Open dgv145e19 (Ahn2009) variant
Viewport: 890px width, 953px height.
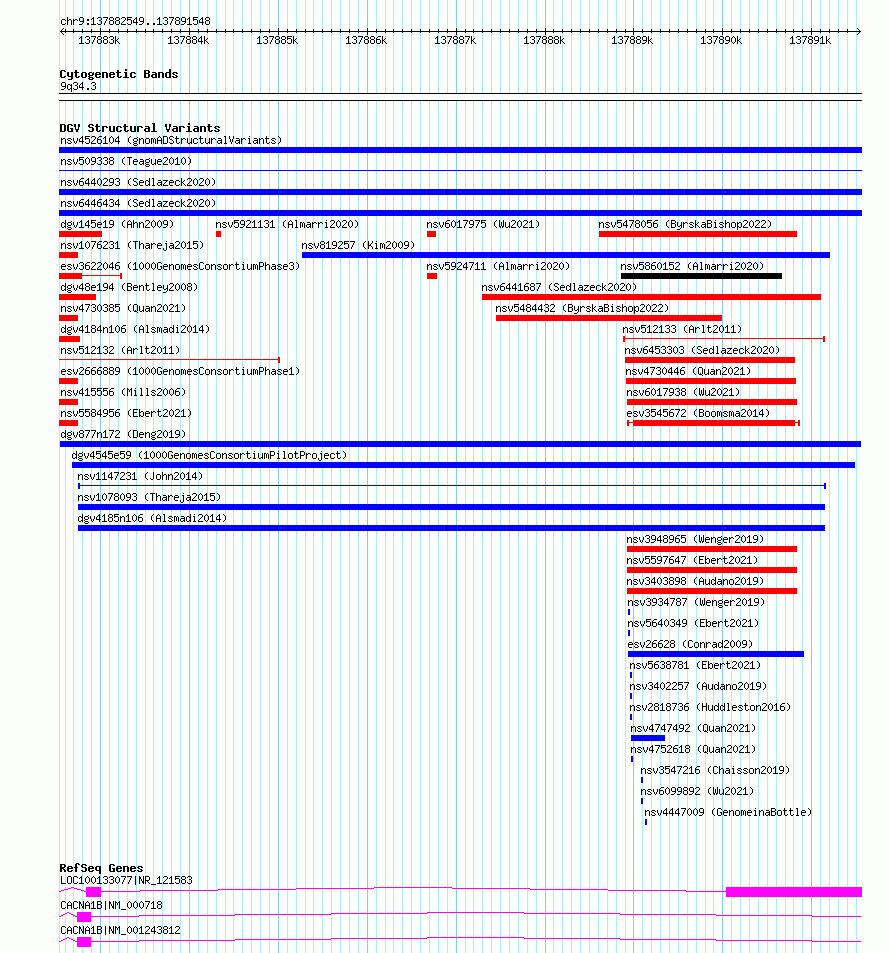click(117, 224)
